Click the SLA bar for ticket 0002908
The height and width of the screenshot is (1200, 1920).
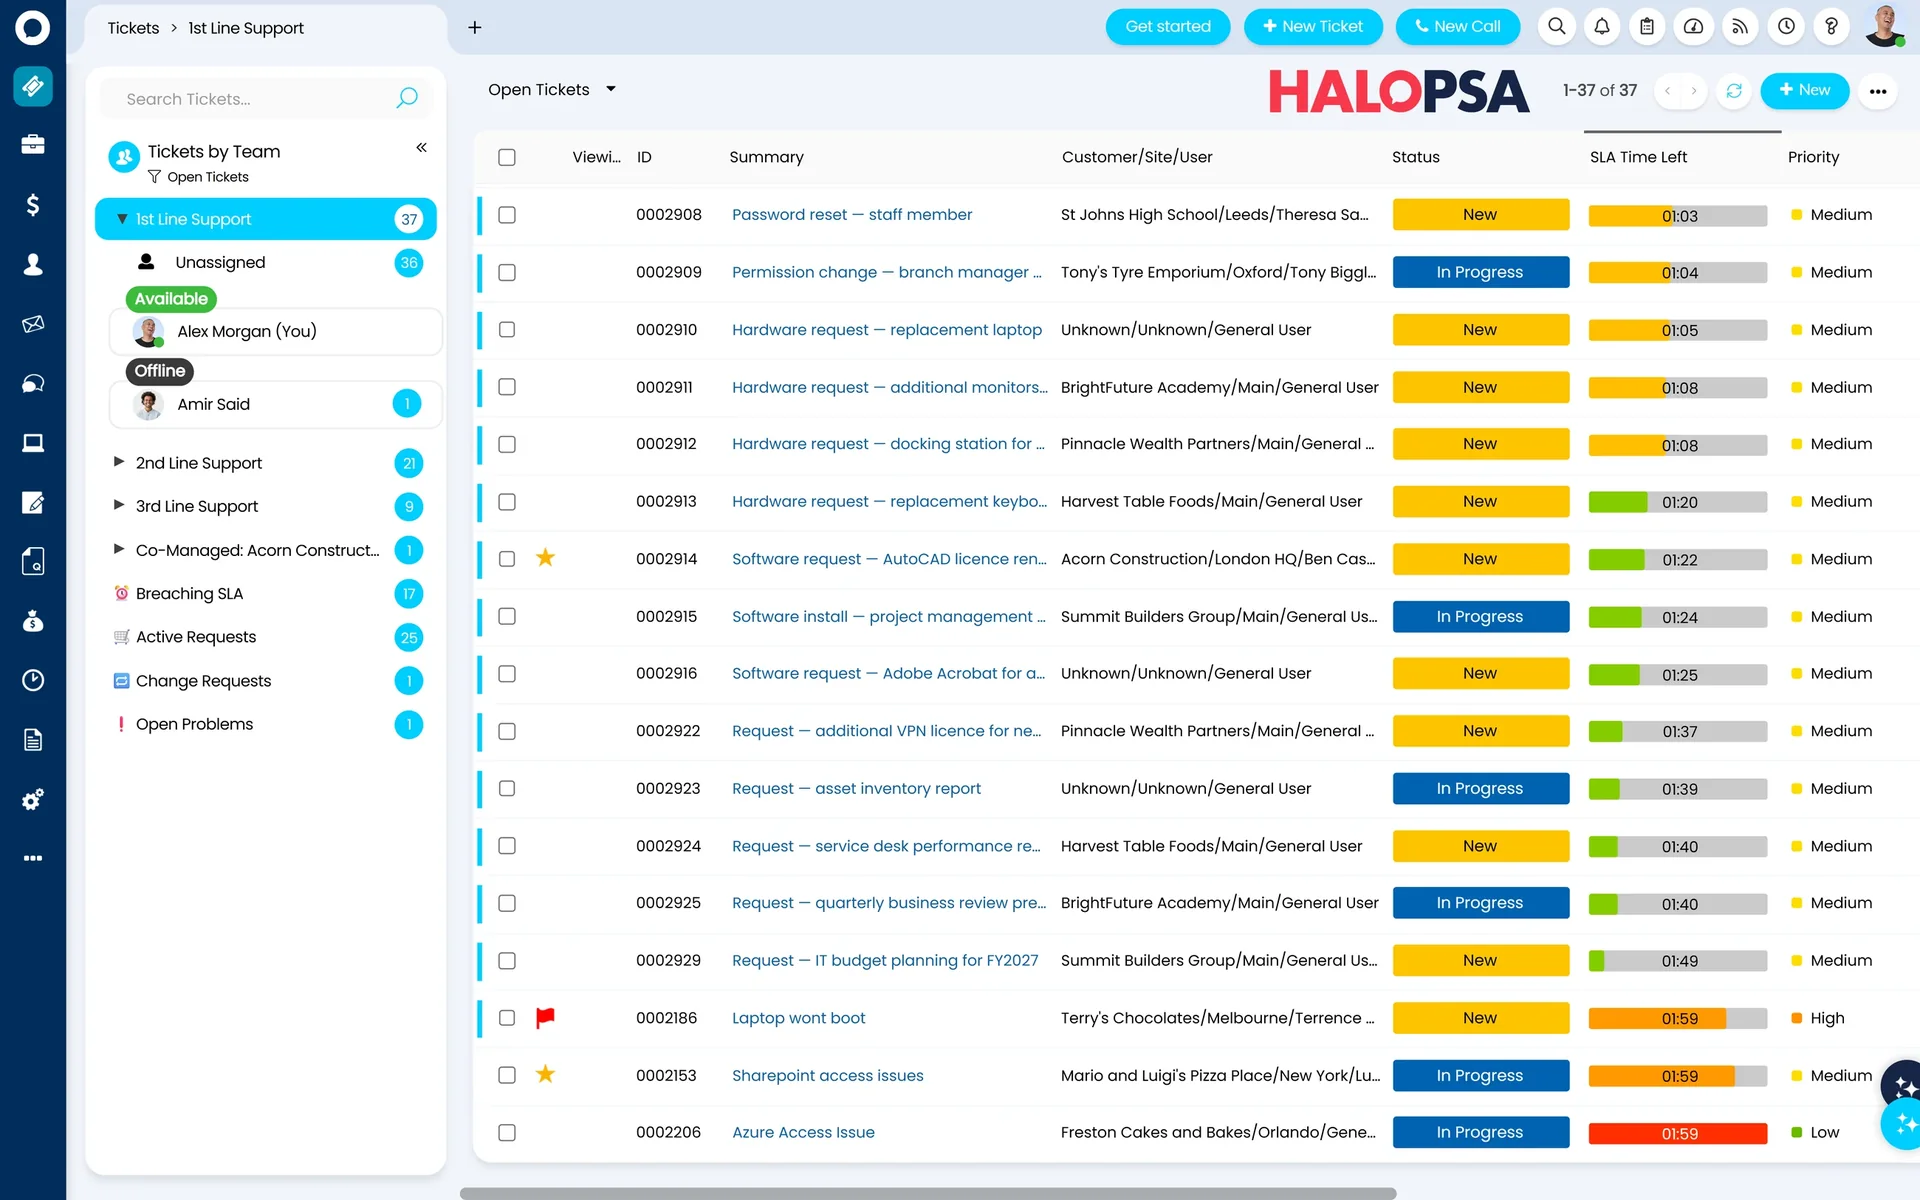(x=1678, y=216)
